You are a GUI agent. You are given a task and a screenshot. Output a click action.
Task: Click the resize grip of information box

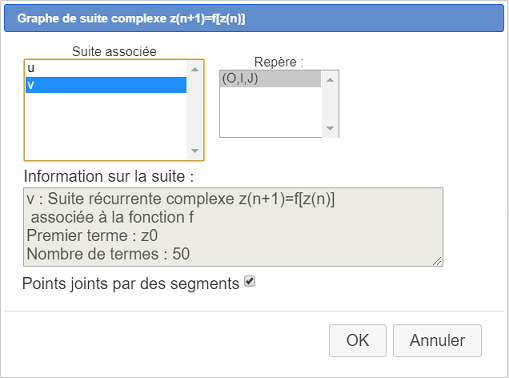click(437, 261)
